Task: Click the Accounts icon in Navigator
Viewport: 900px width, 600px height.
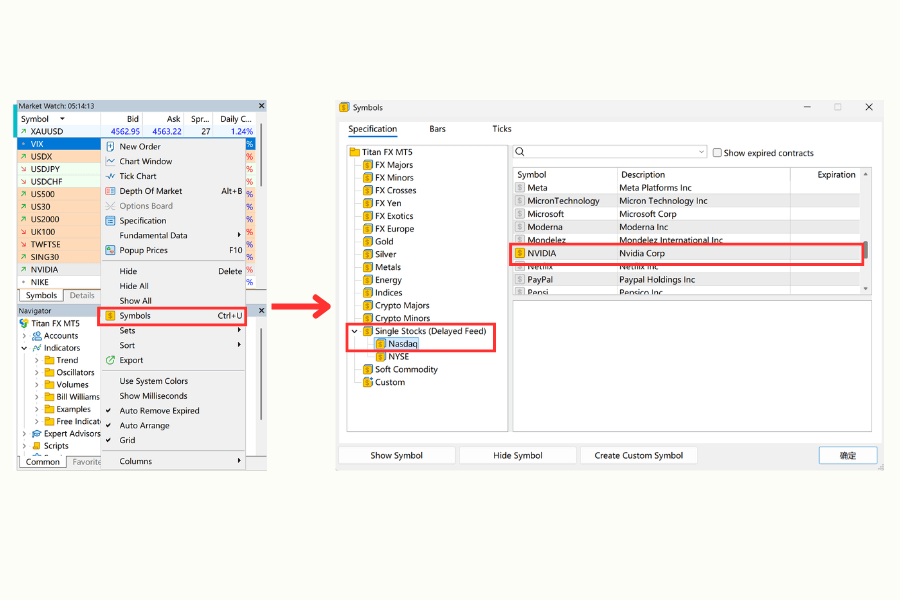Action: point(37,336)
